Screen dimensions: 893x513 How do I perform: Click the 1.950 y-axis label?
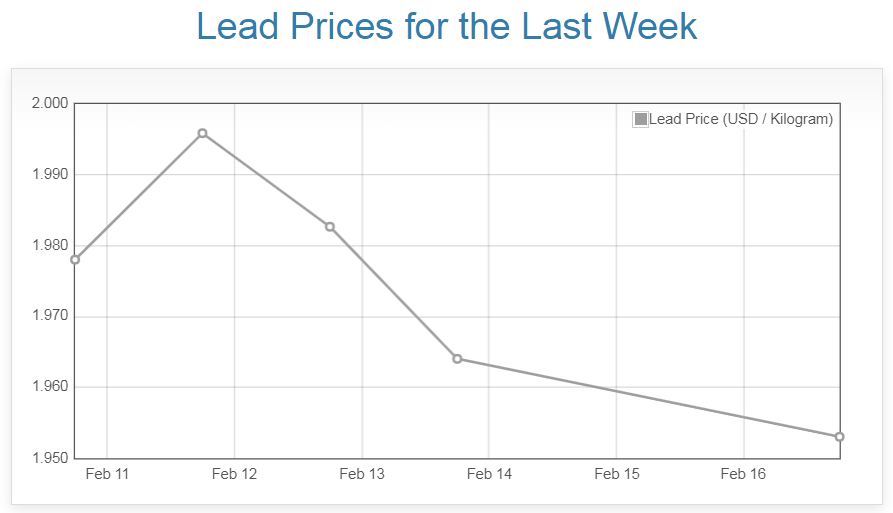pos(50,458)
